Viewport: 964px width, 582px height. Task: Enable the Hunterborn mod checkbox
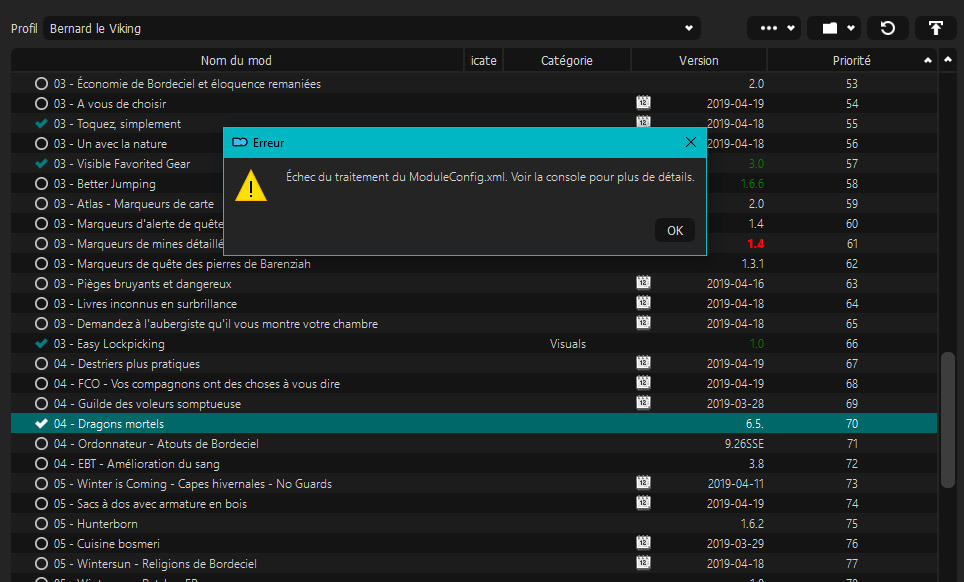(x=41, y=524)
